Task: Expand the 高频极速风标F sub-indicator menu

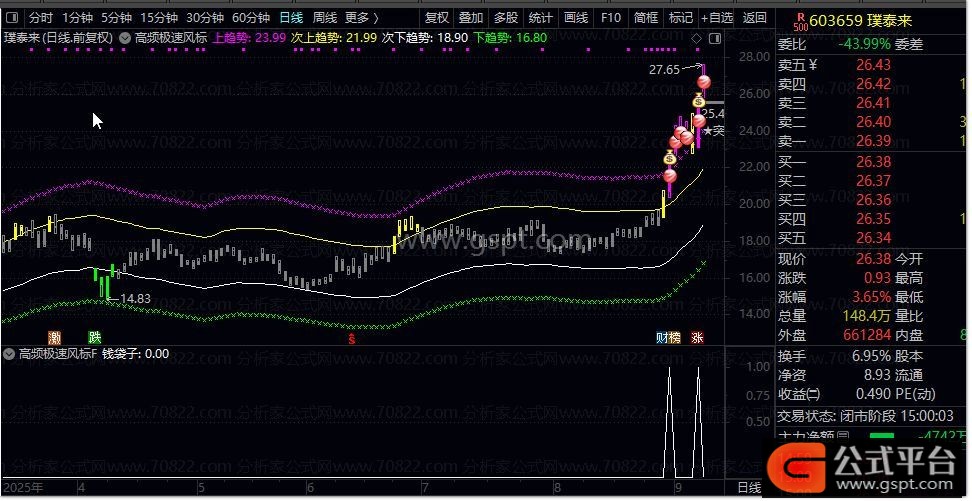Action: pyautogui.click(x=9, y=354)
